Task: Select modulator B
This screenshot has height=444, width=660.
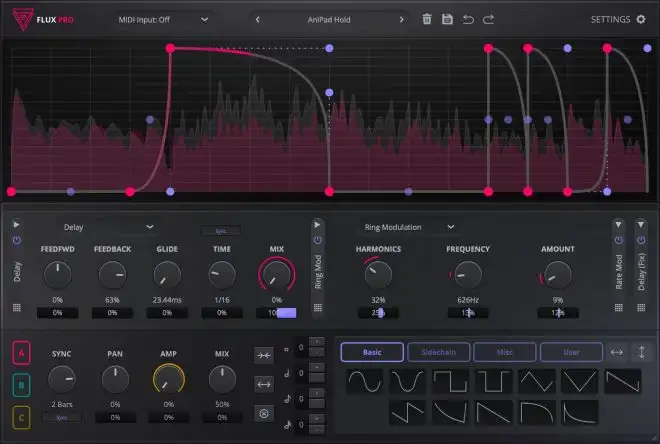Action: (21, 385)
